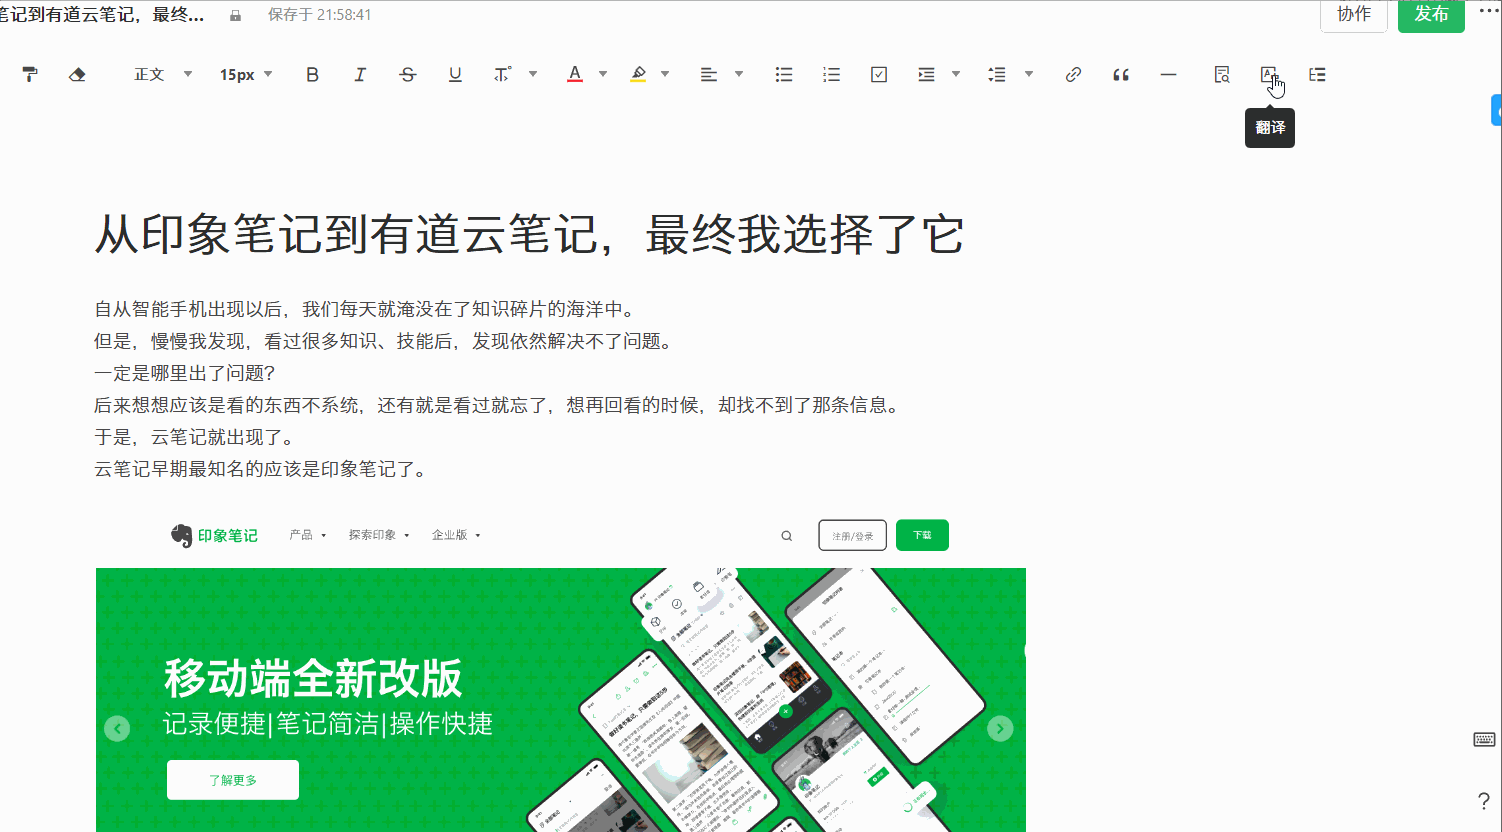Click the text alignment icon
The image size is (1502, 832).
pos(709,74)
